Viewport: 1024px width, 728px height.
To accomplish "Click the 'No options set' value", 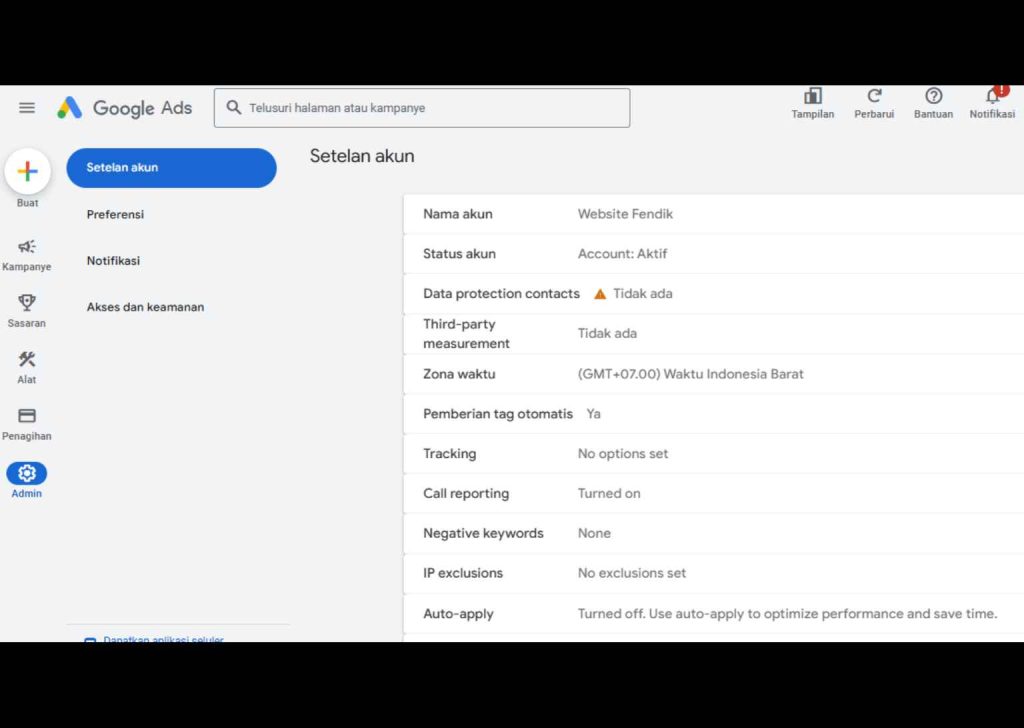I will 623,454.
